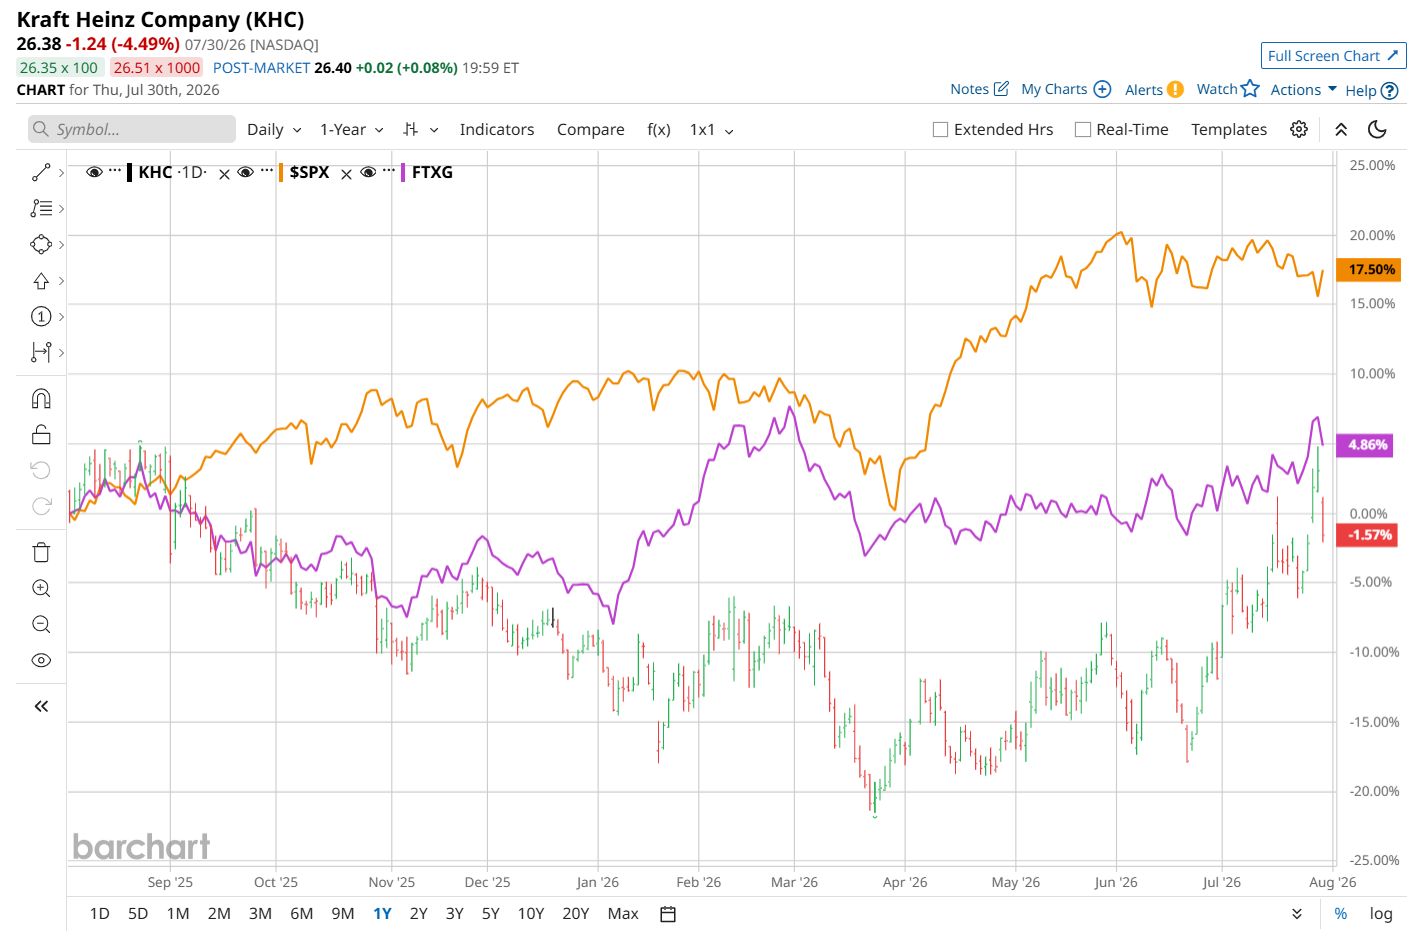Expand the Actions dropdown menu

[1304, 90]
